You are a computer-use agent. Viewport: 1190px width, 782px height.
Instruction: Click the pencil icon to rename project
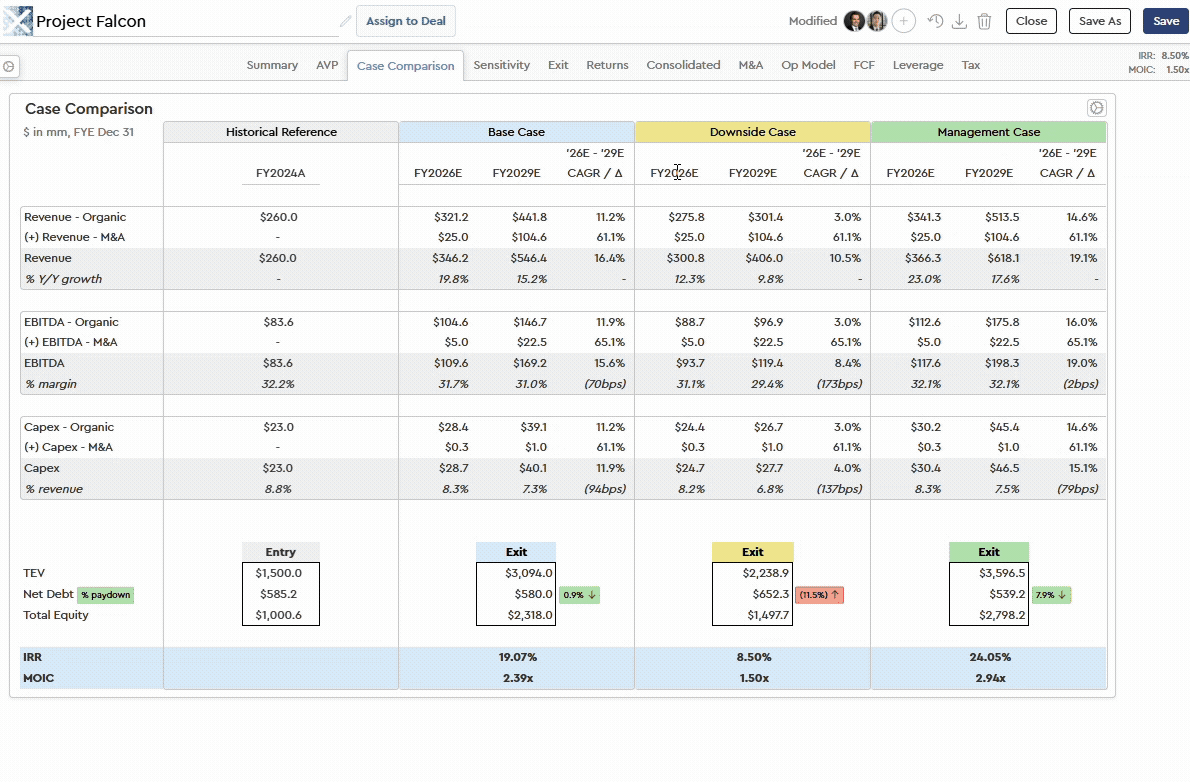point(346,21)
